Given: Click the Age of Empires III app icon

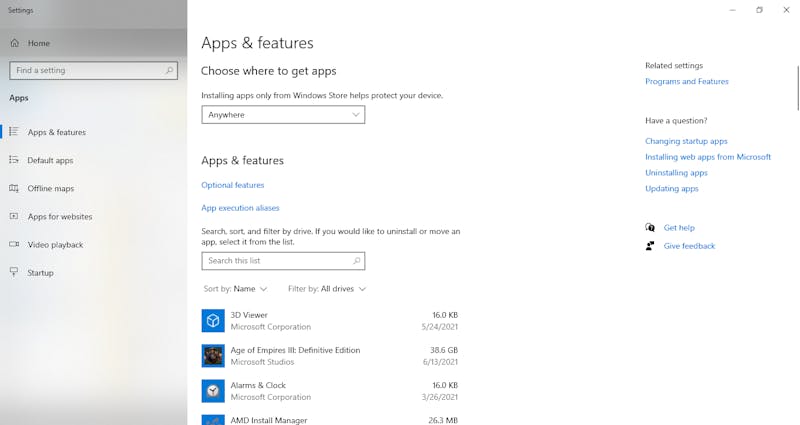Looking at the screenshot, I should pos(213,356).
